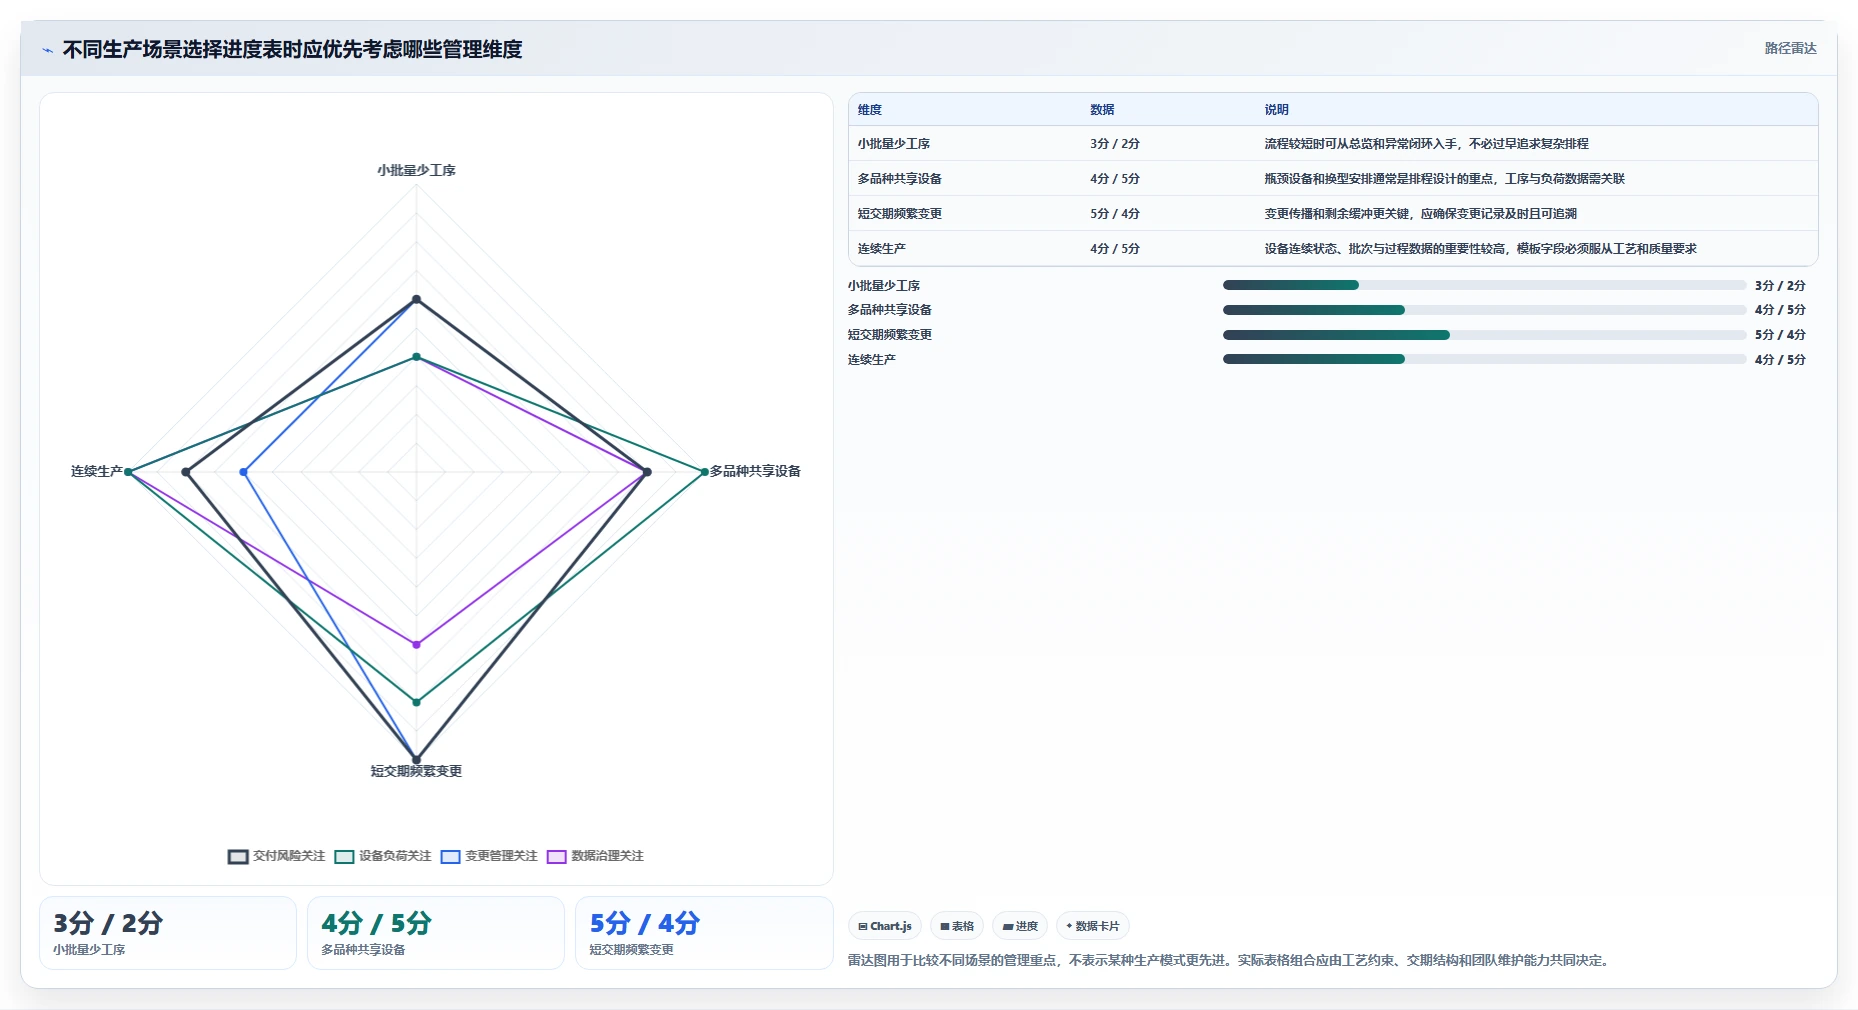Click the 多品种共享设备 radar axis label
Screen dimensions: 1858x1010
[755, 471]
